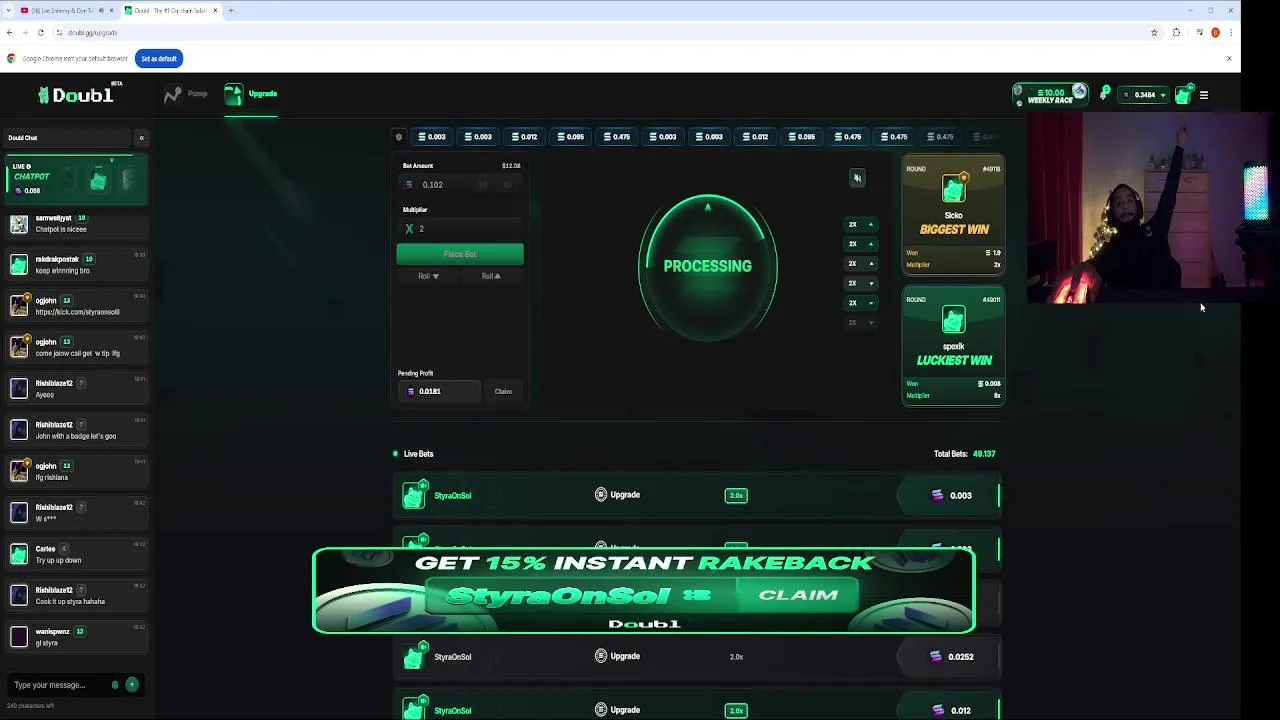
Task: Open the hamburger menu
Action: pos(1204,95)
